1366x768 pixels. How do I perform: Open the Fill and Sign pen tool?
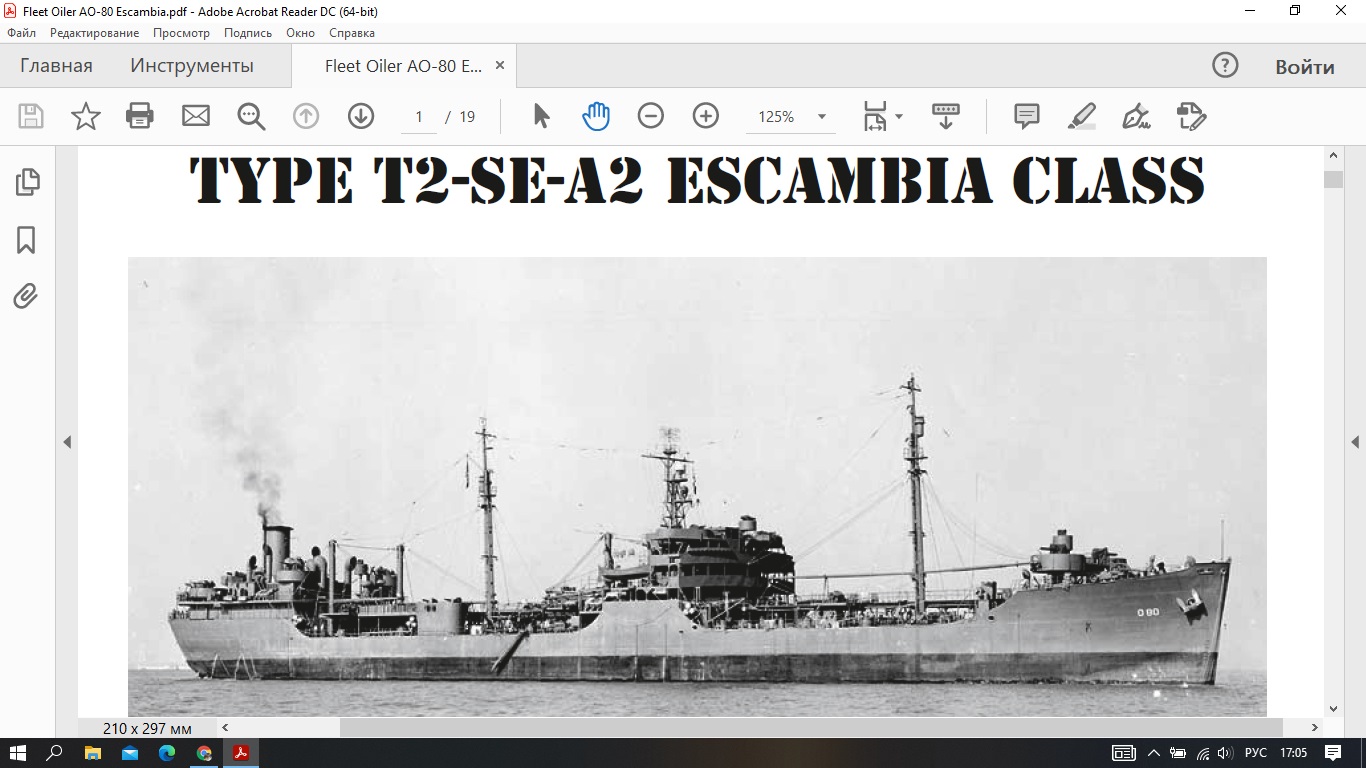point(1137,116)
